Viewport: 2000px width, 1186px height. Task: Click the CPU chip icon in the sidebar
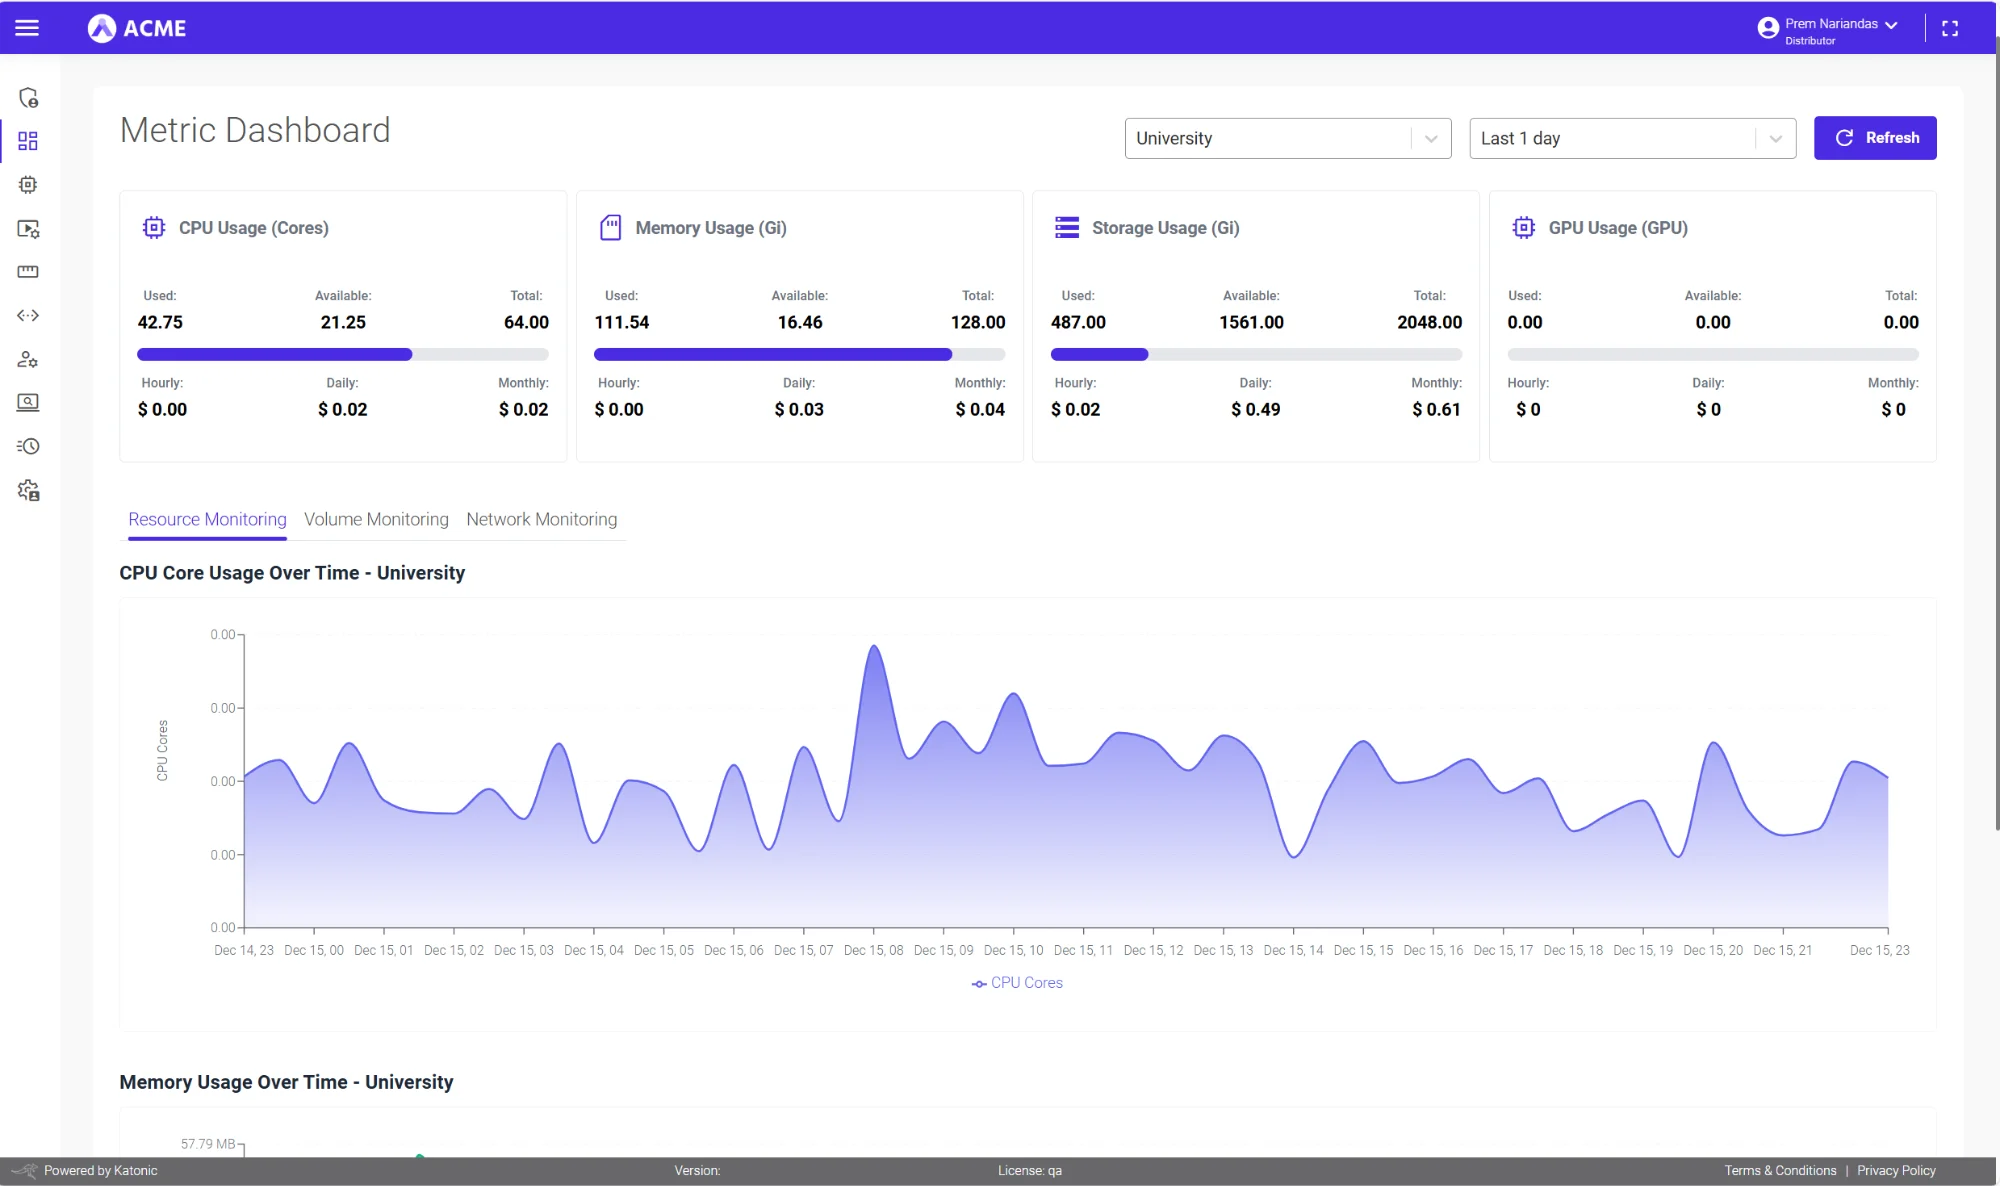[x=30, y=184]
